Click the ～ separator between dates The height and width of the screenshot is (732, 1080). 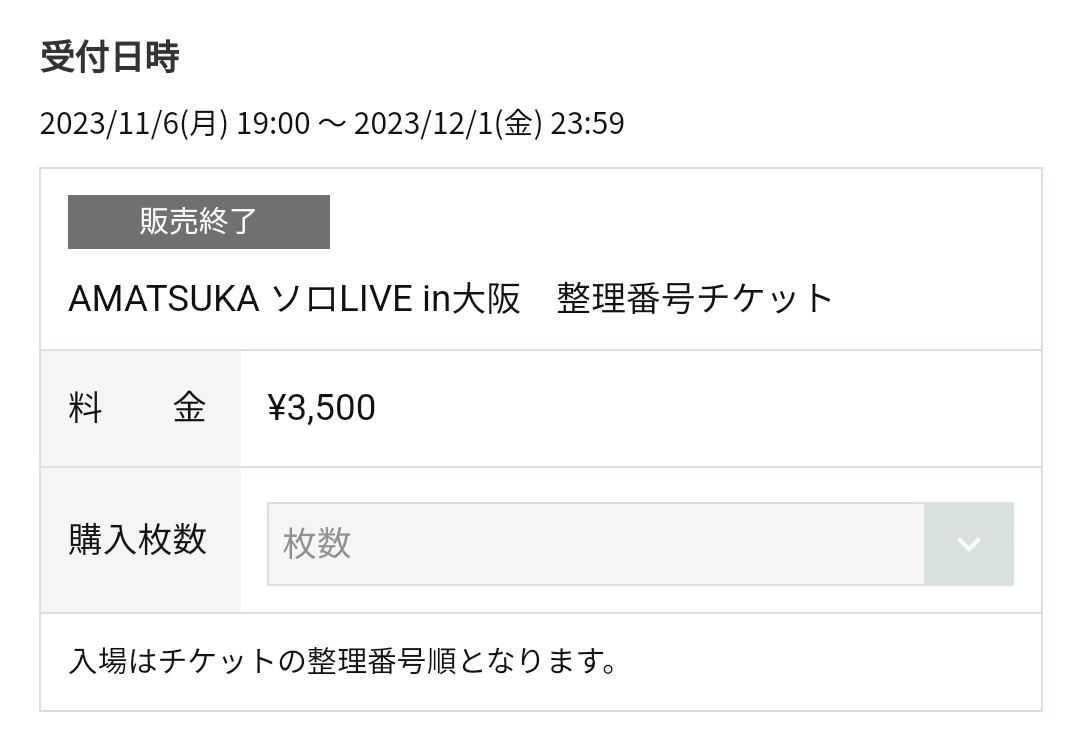331,124
